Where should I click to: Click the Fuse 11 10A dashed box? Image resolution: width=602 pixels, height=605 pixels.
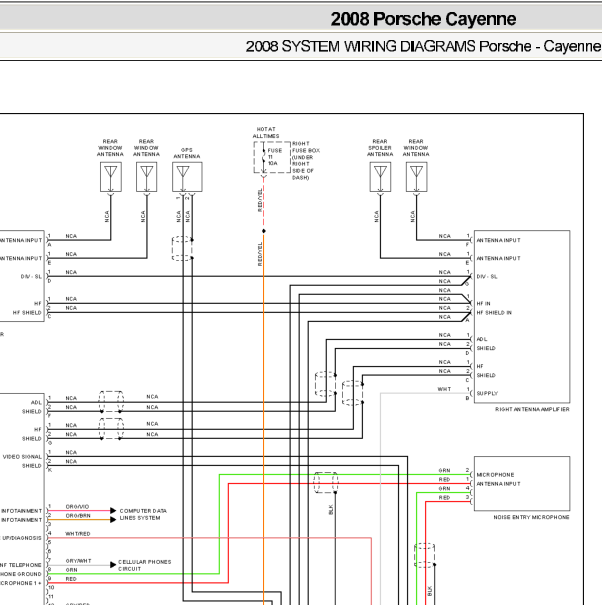272,157
